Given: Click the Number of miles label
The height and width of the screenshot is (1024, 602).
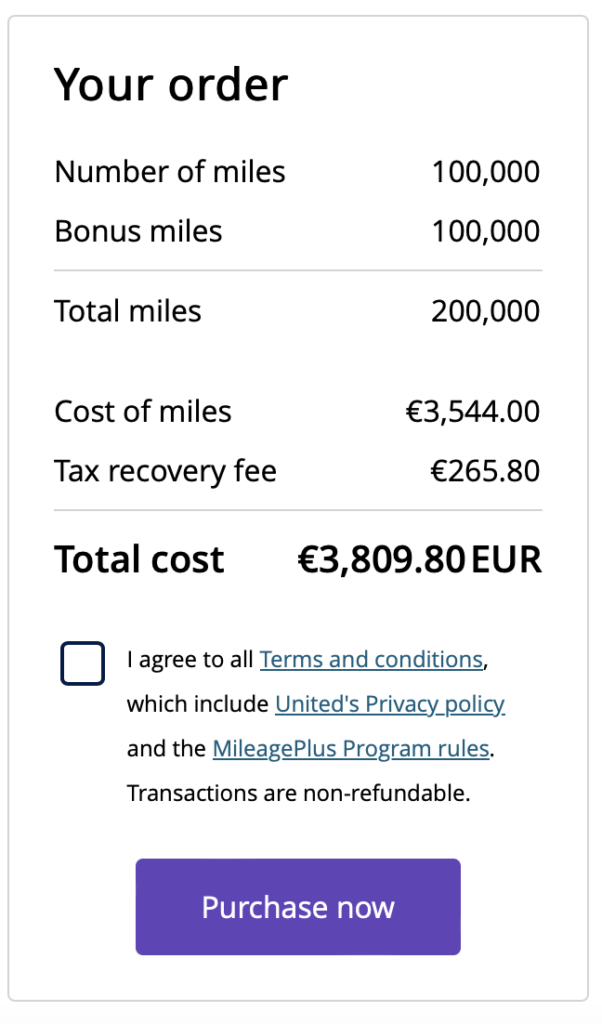Looking at the screenshot, I should pos(170,172).
